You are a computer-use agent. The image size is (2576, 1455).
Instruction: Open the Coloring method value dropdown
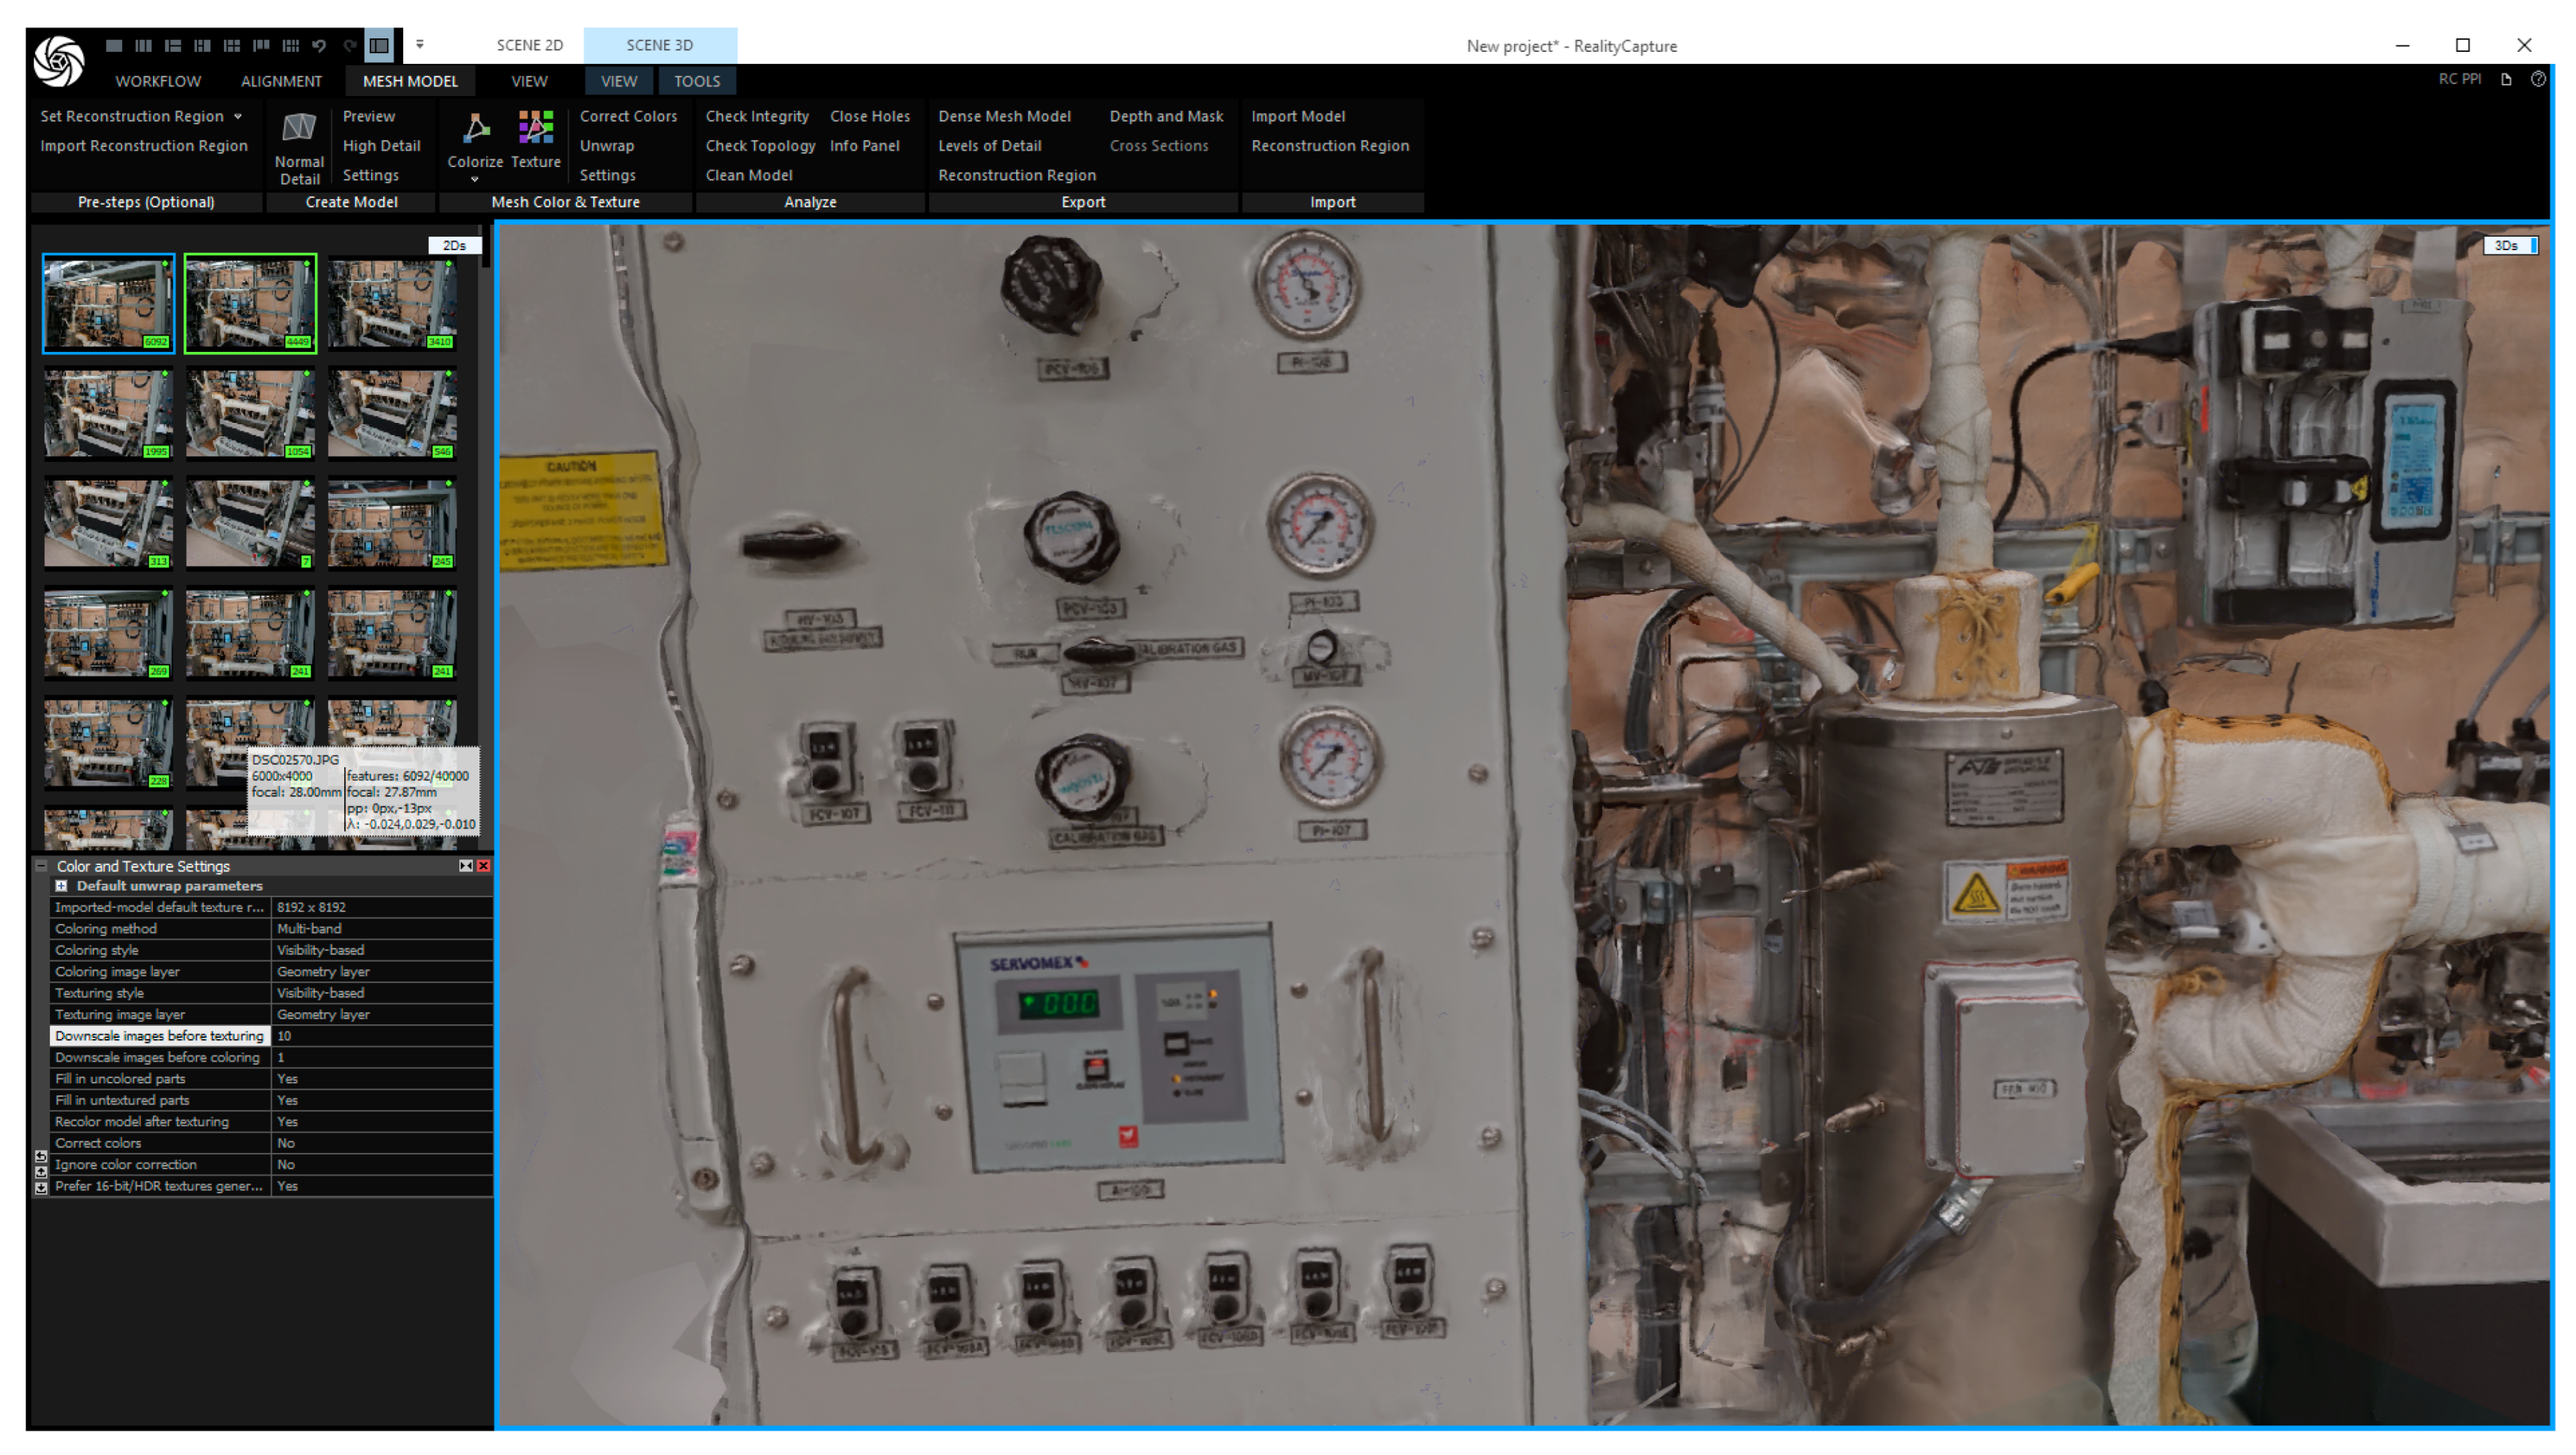(380, 929)
